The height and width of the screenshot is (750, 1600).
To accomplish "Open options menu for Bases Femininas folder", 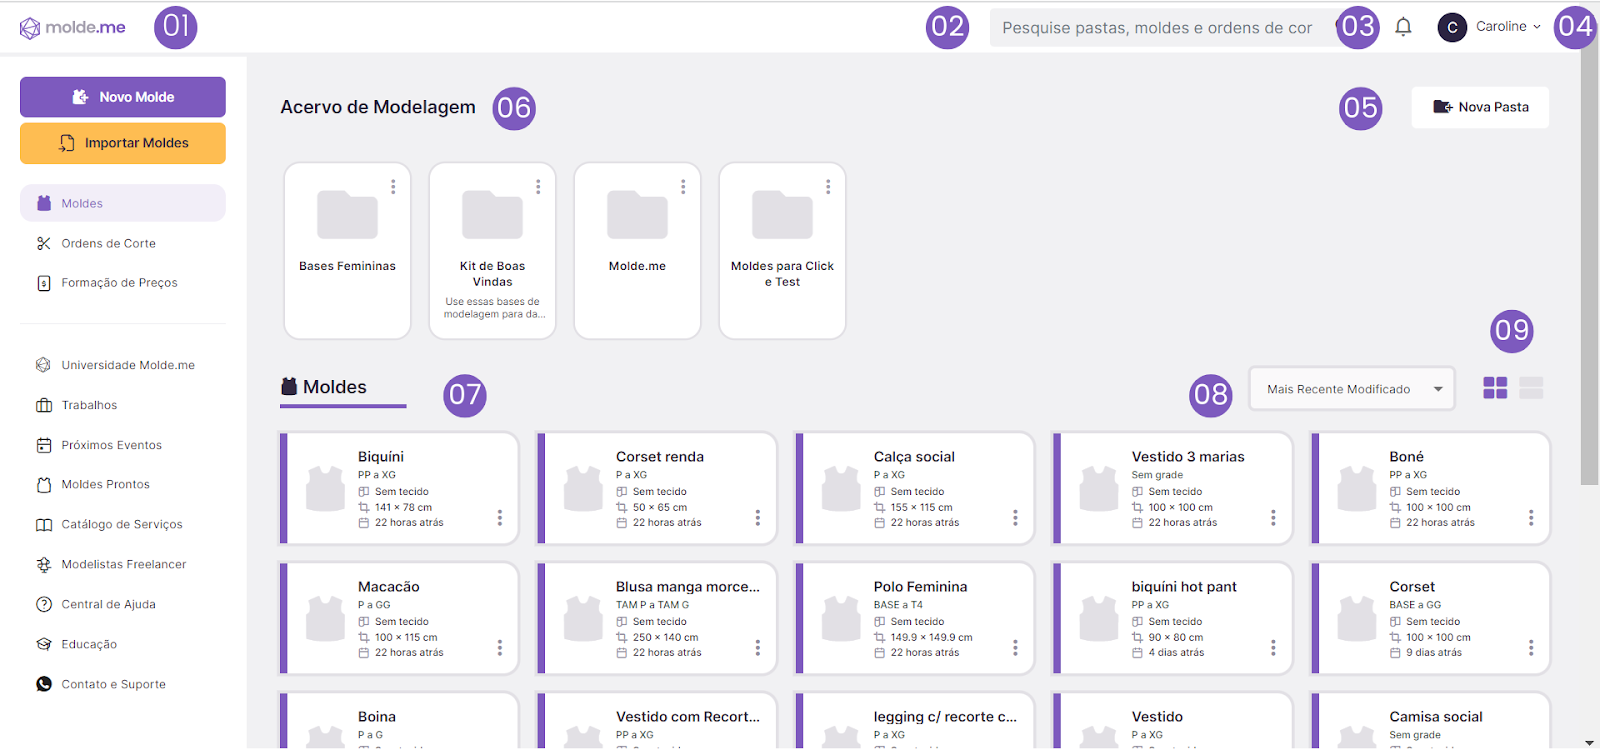I will coord(393,187).
